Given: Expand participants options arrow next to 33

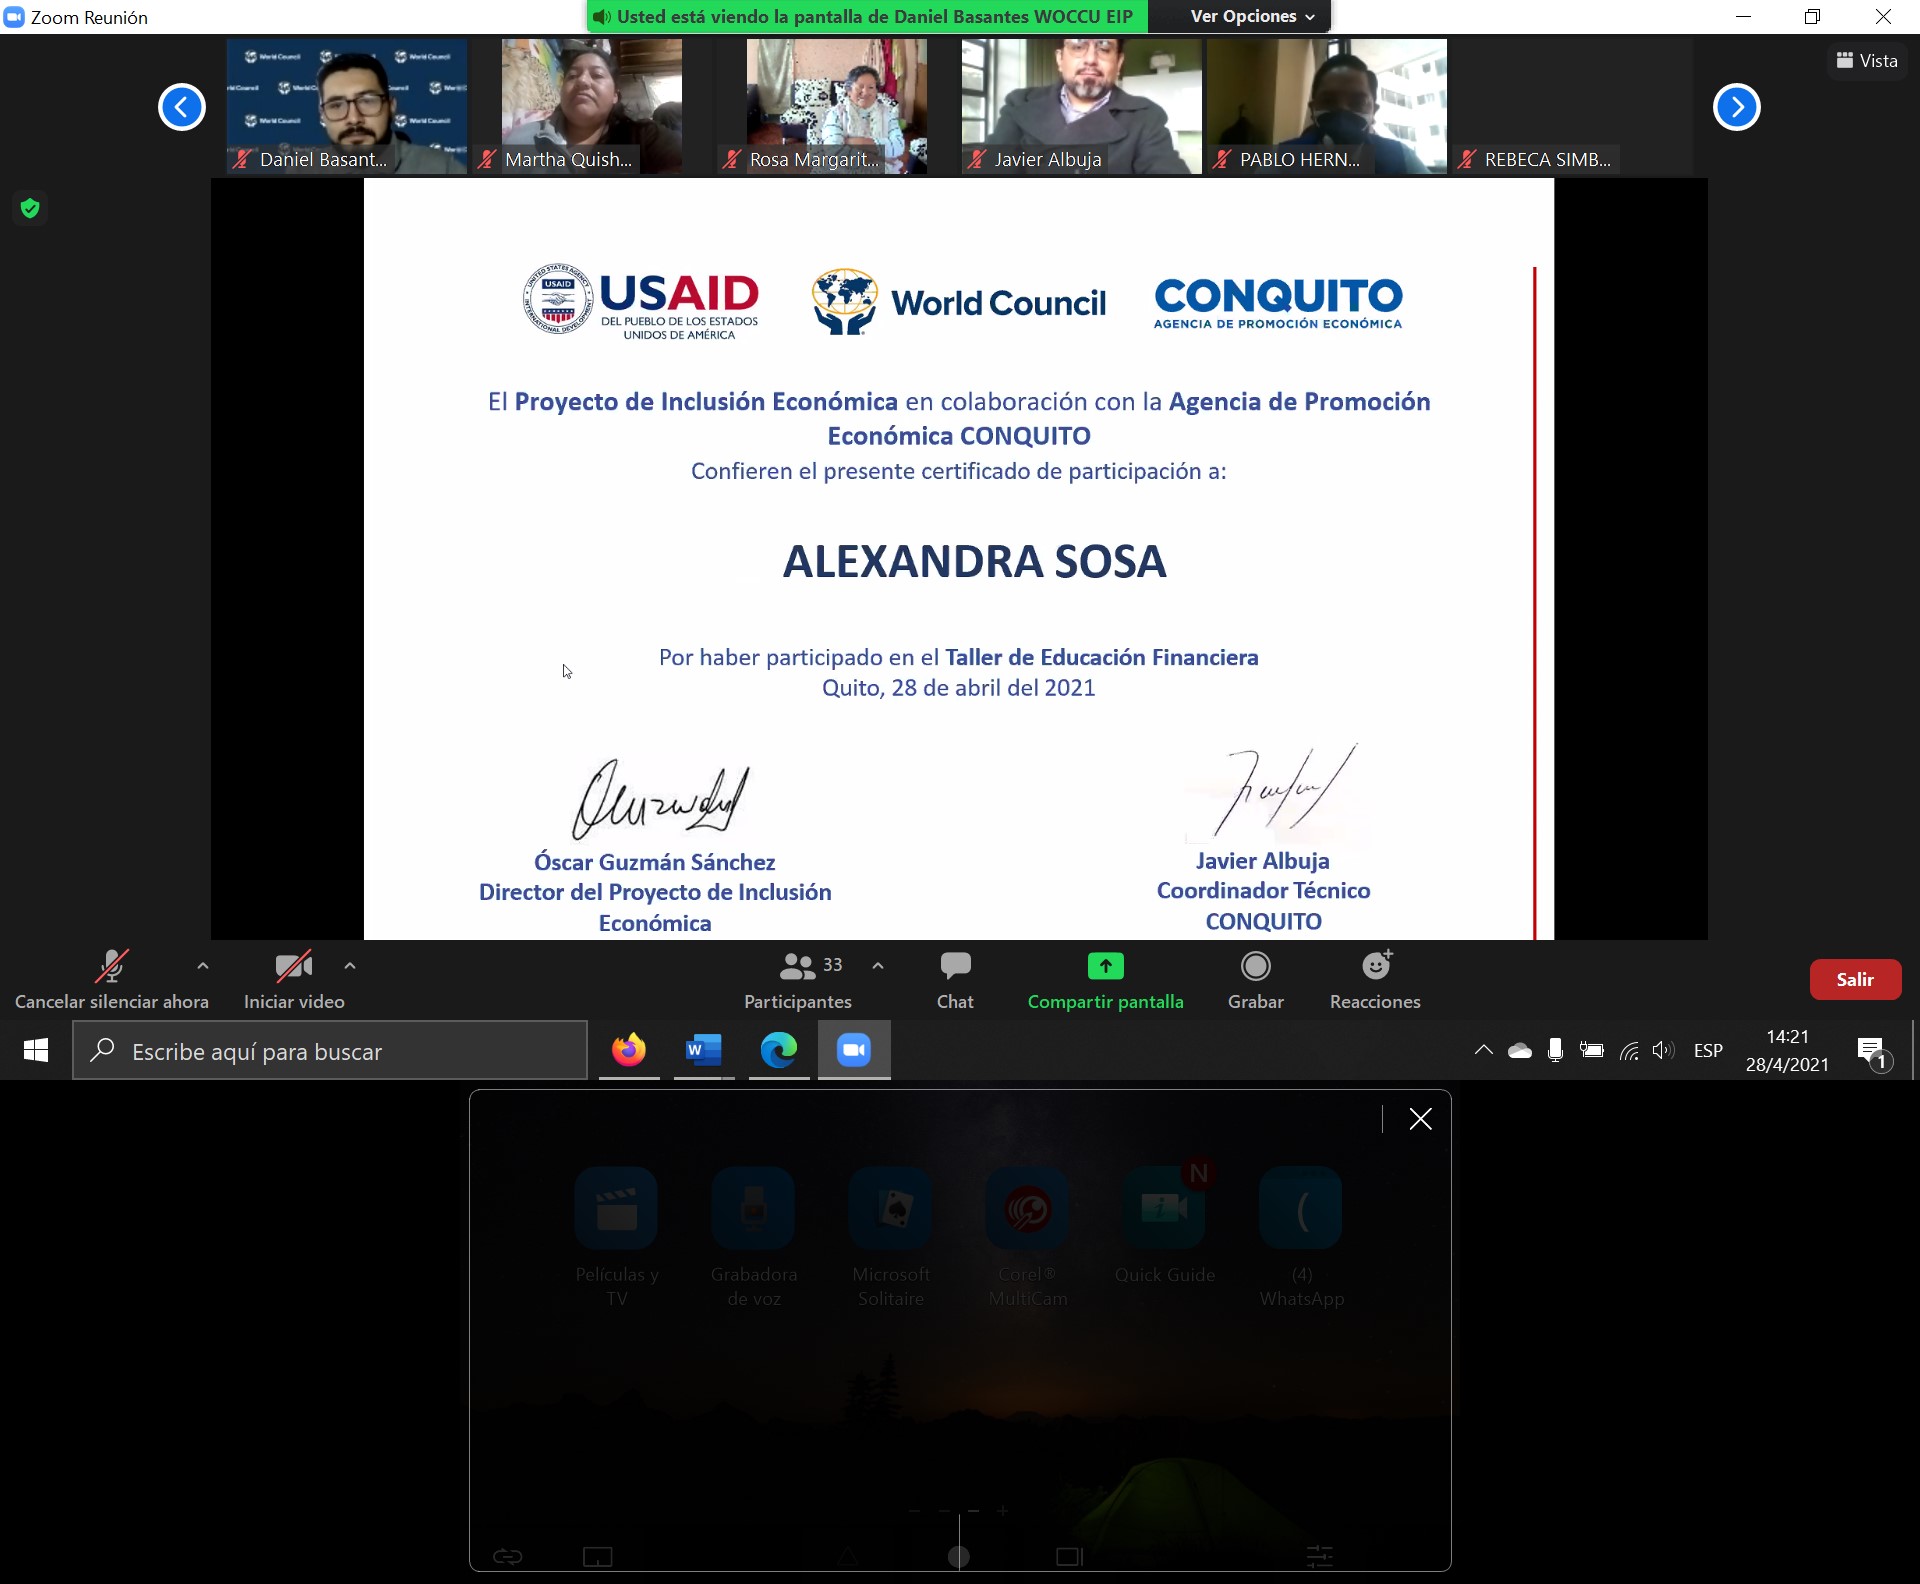Looking at the screenshot, I should point(878,966).
